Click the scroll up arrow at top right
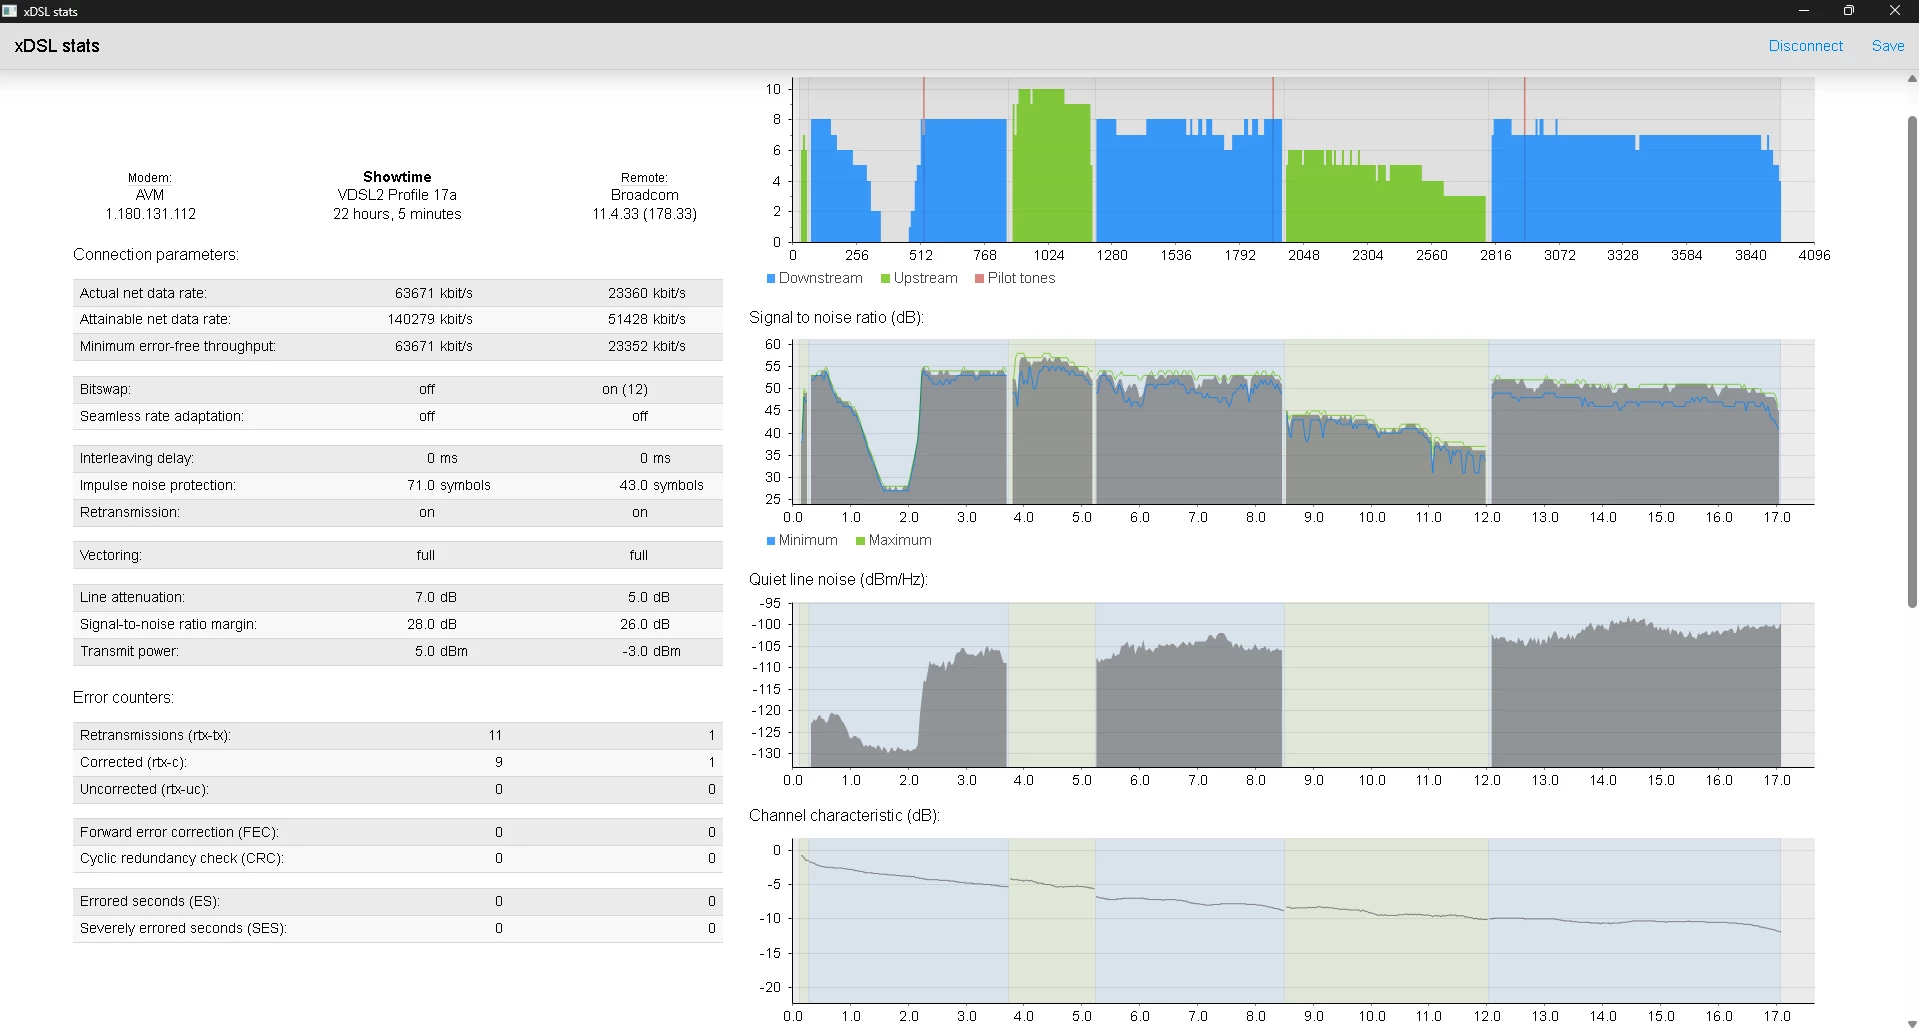Viewport: 1919px width, 1030px height. (x=1912, y=79)
